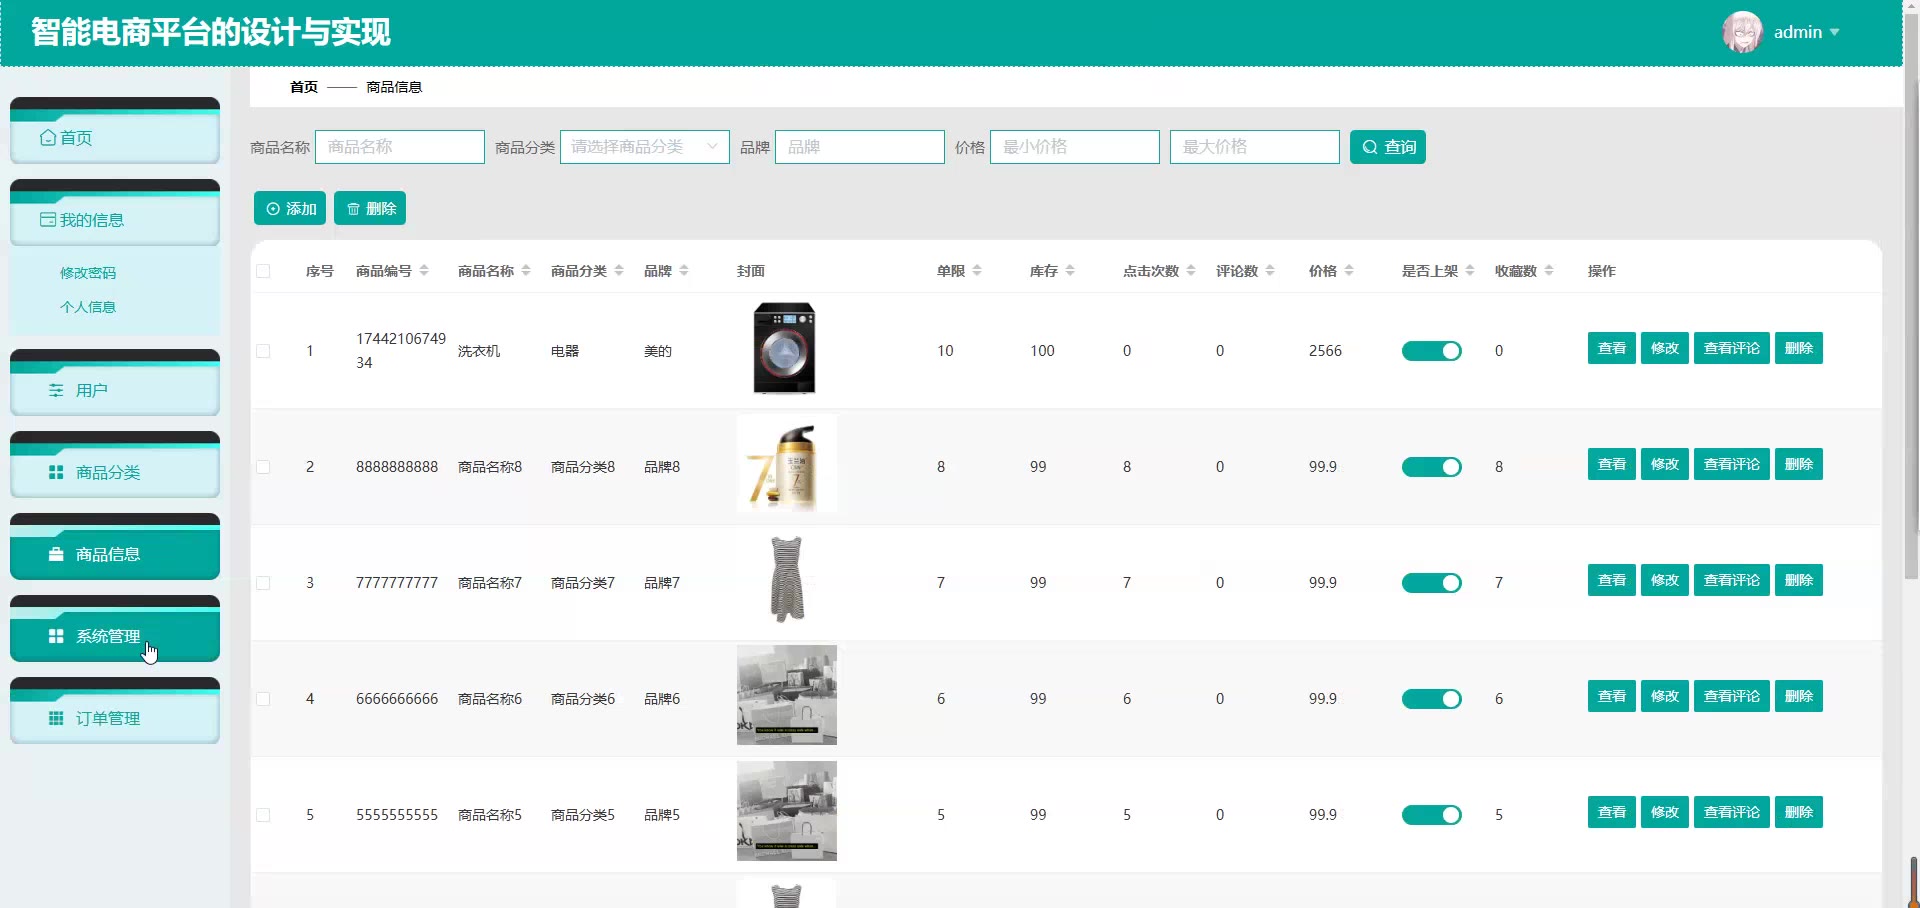Toggle 是否上架 switch for 洗衣机
This screenshot has height=908, width=1920.
[x=1431, y=351]
